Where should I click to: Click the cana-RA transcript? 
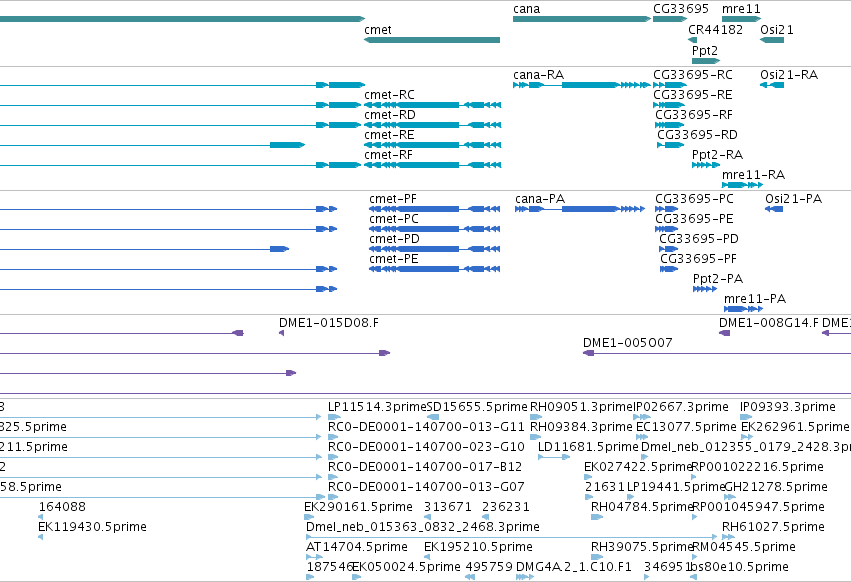(582, 85)
